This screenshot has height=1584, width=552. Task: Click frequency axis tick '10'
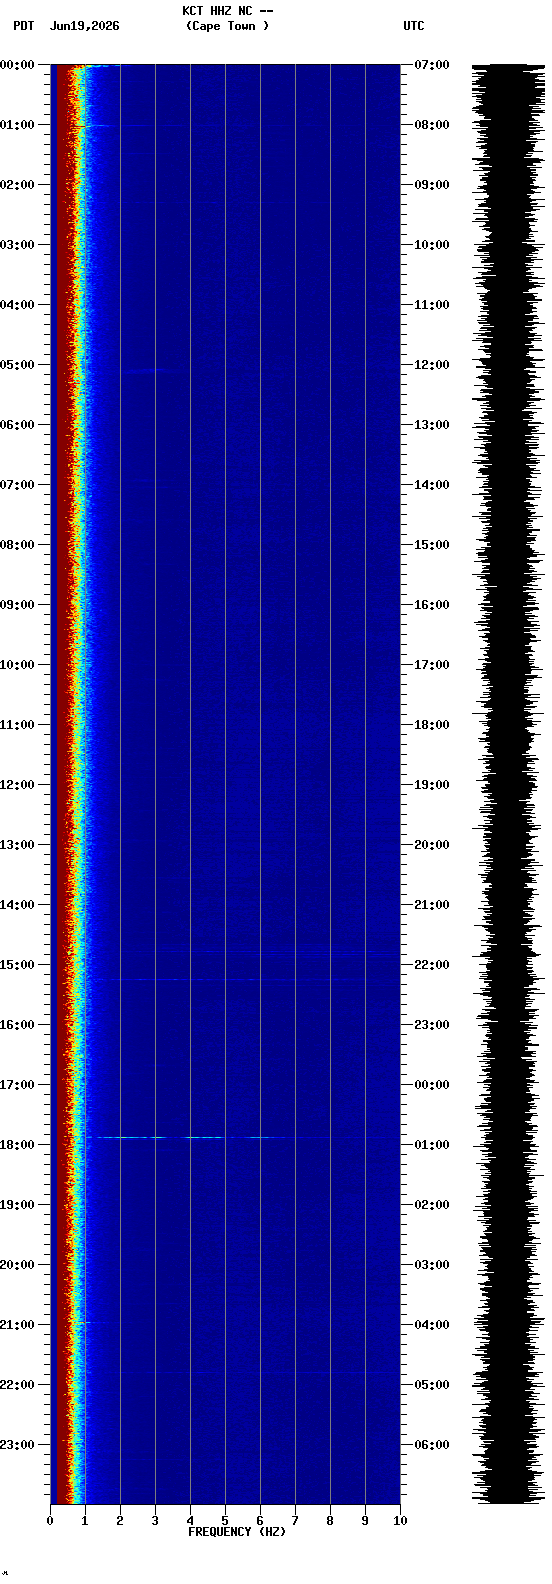coord(400,1521)
